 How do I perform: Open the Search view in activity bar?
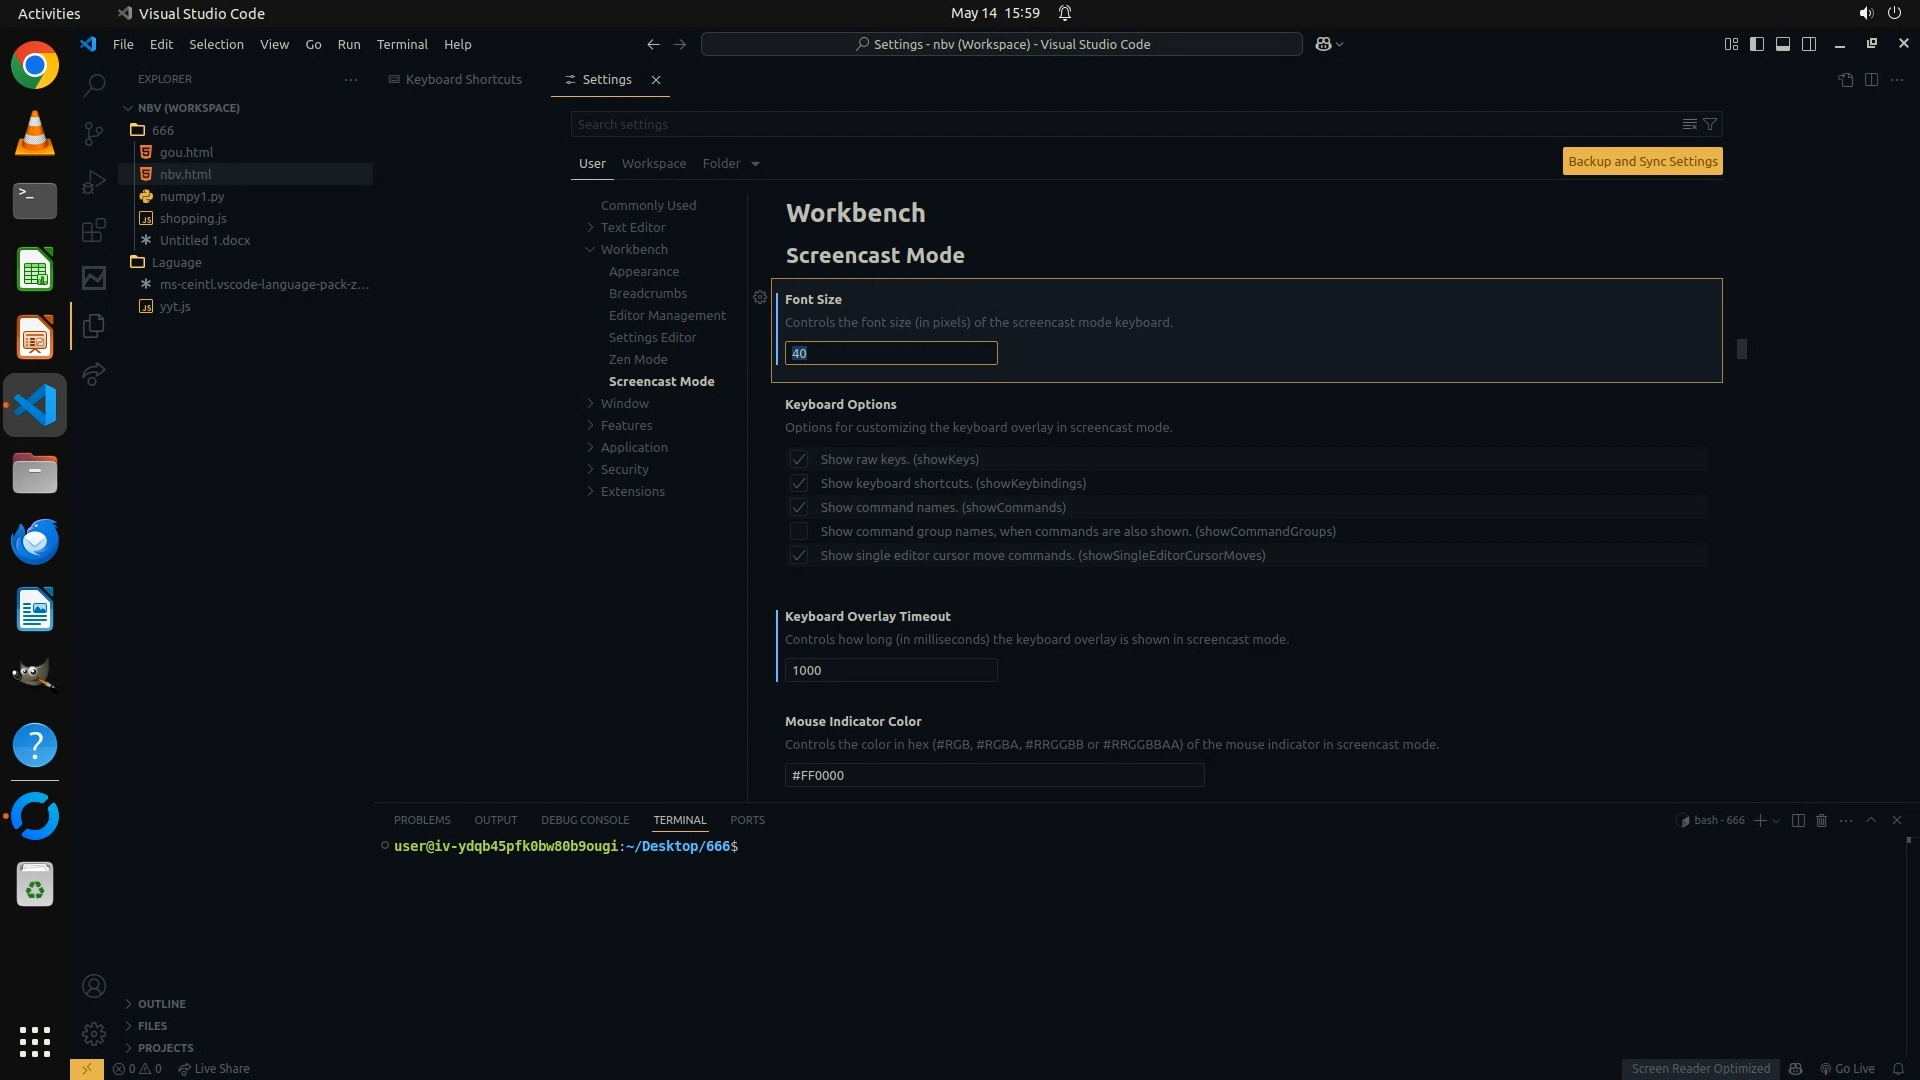point(94,85)
